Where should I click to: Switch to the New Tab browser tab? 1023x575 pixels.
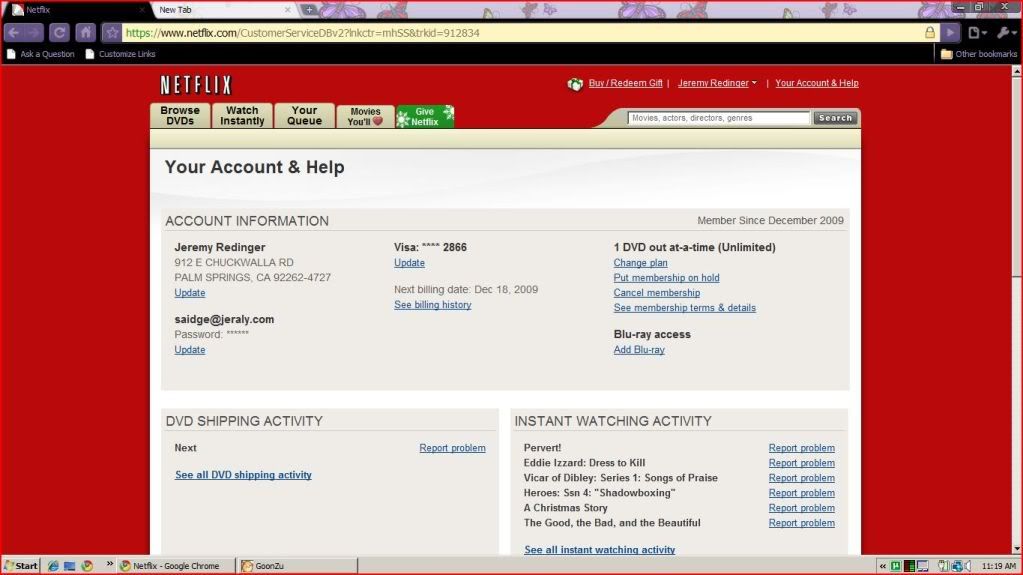coord(222,10)
